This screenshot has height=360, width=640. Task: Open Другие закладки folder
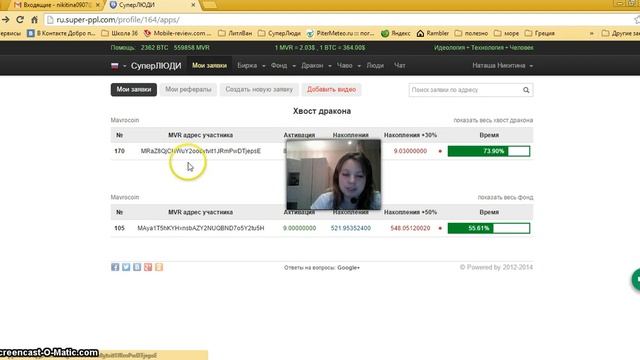tap(620, 33)
